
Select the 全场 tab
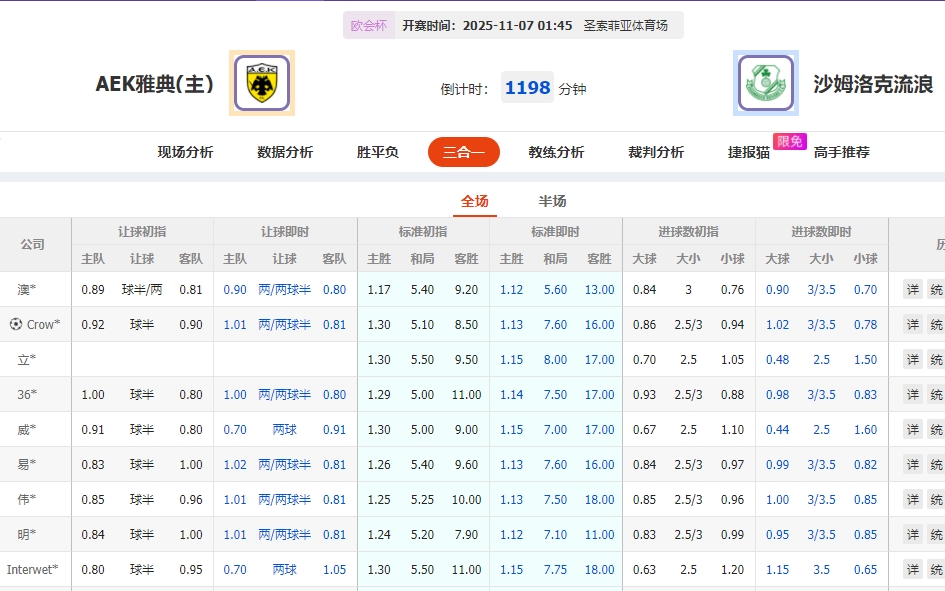pyautogui.click(x=474, y=200)
